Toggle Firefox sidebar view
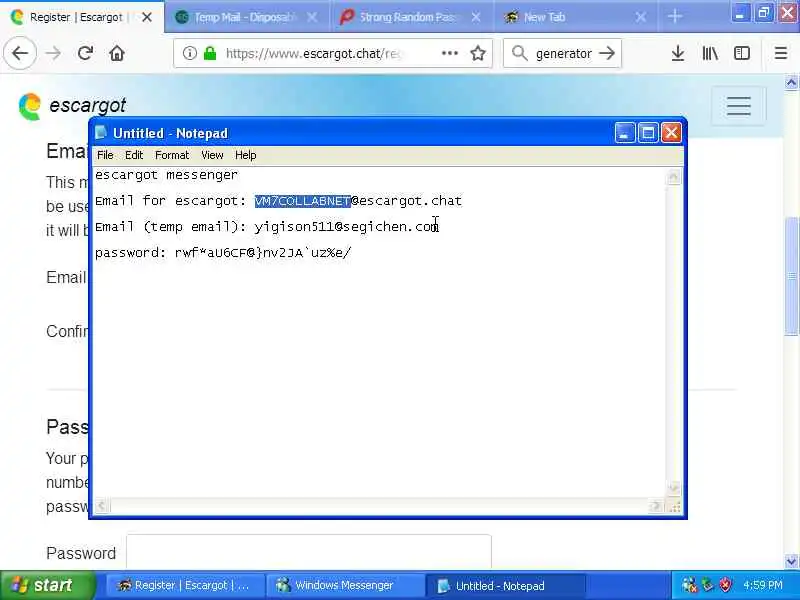 coord(741,53)
